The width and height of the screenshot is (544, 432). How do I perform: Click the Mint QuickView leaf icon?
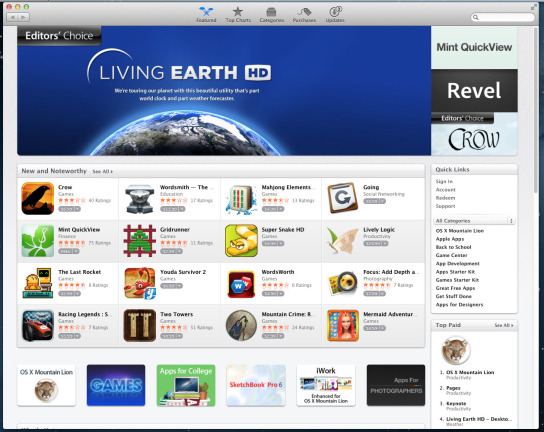pyautogui.click(x=37, y=241)
